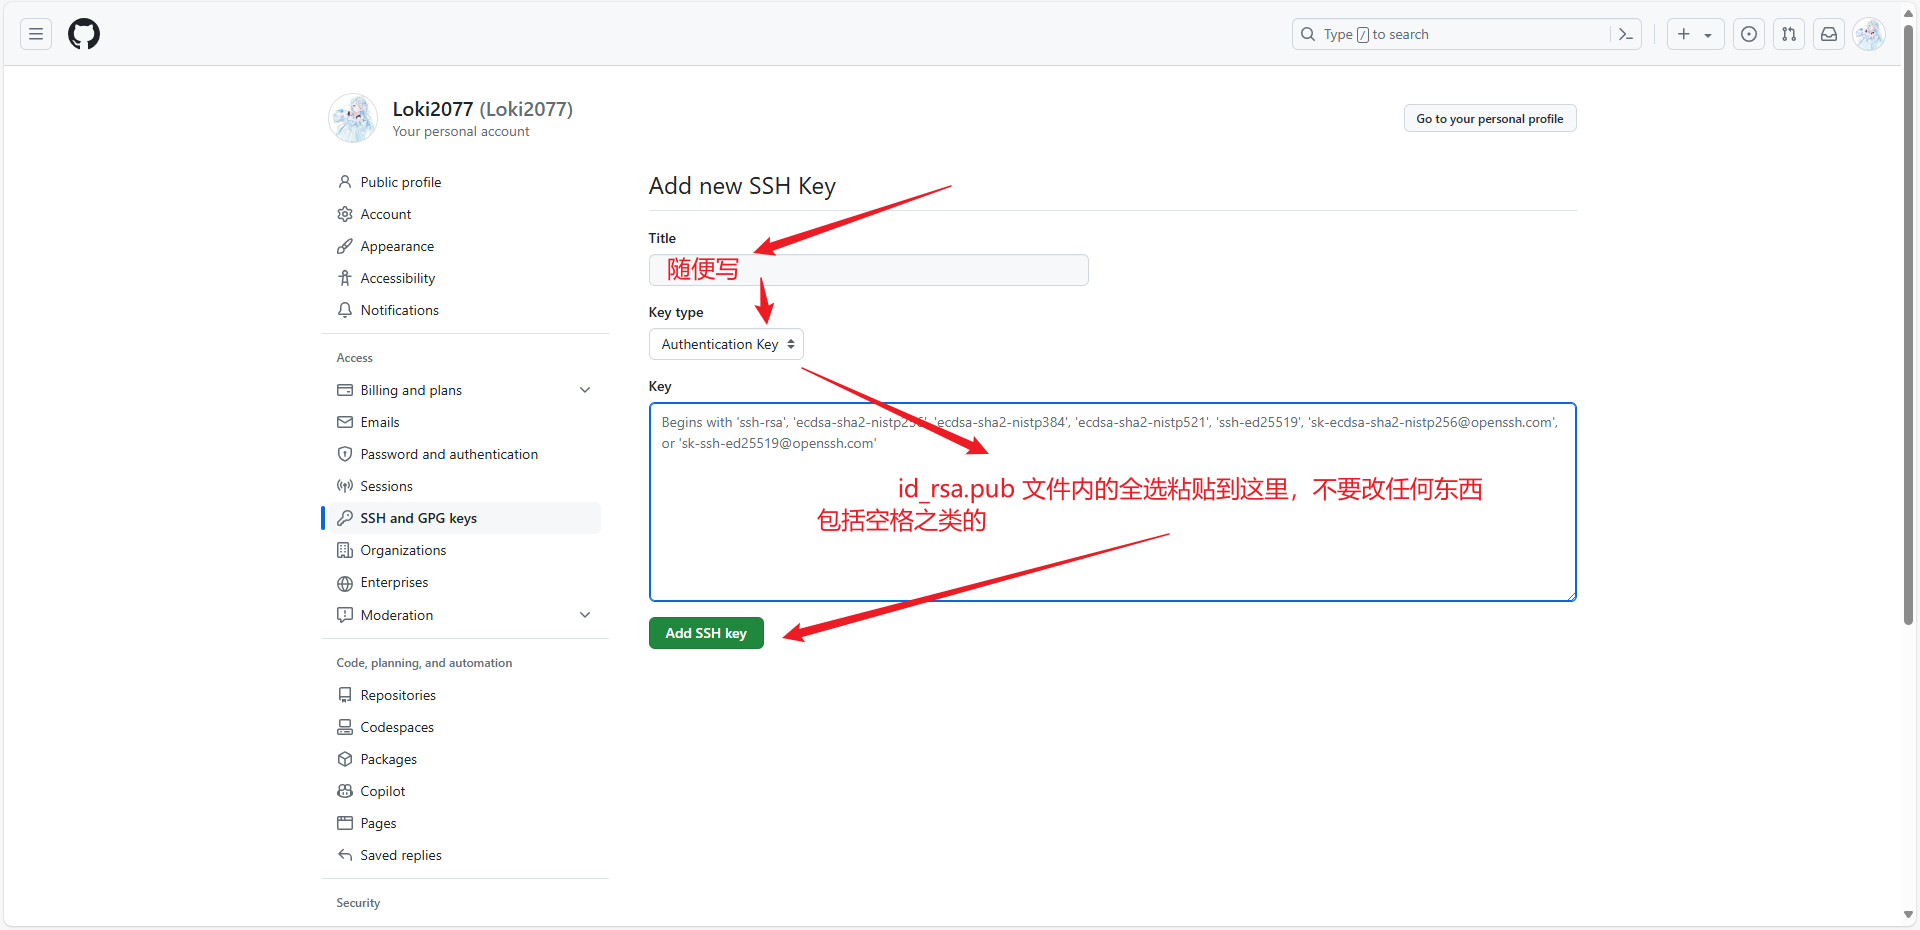
Task: Expand the Billing and plans section chevron
Action: coord(585,390)
